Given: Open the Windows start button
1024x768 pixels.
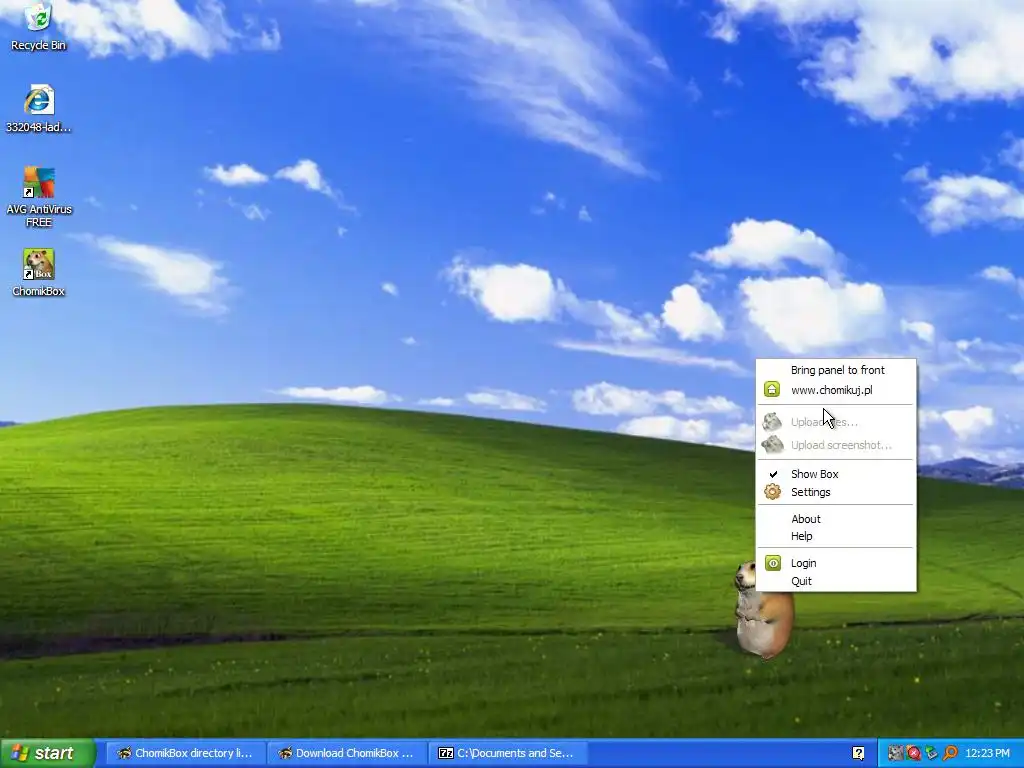Looking at the screenshot, I should click(47, 753).
